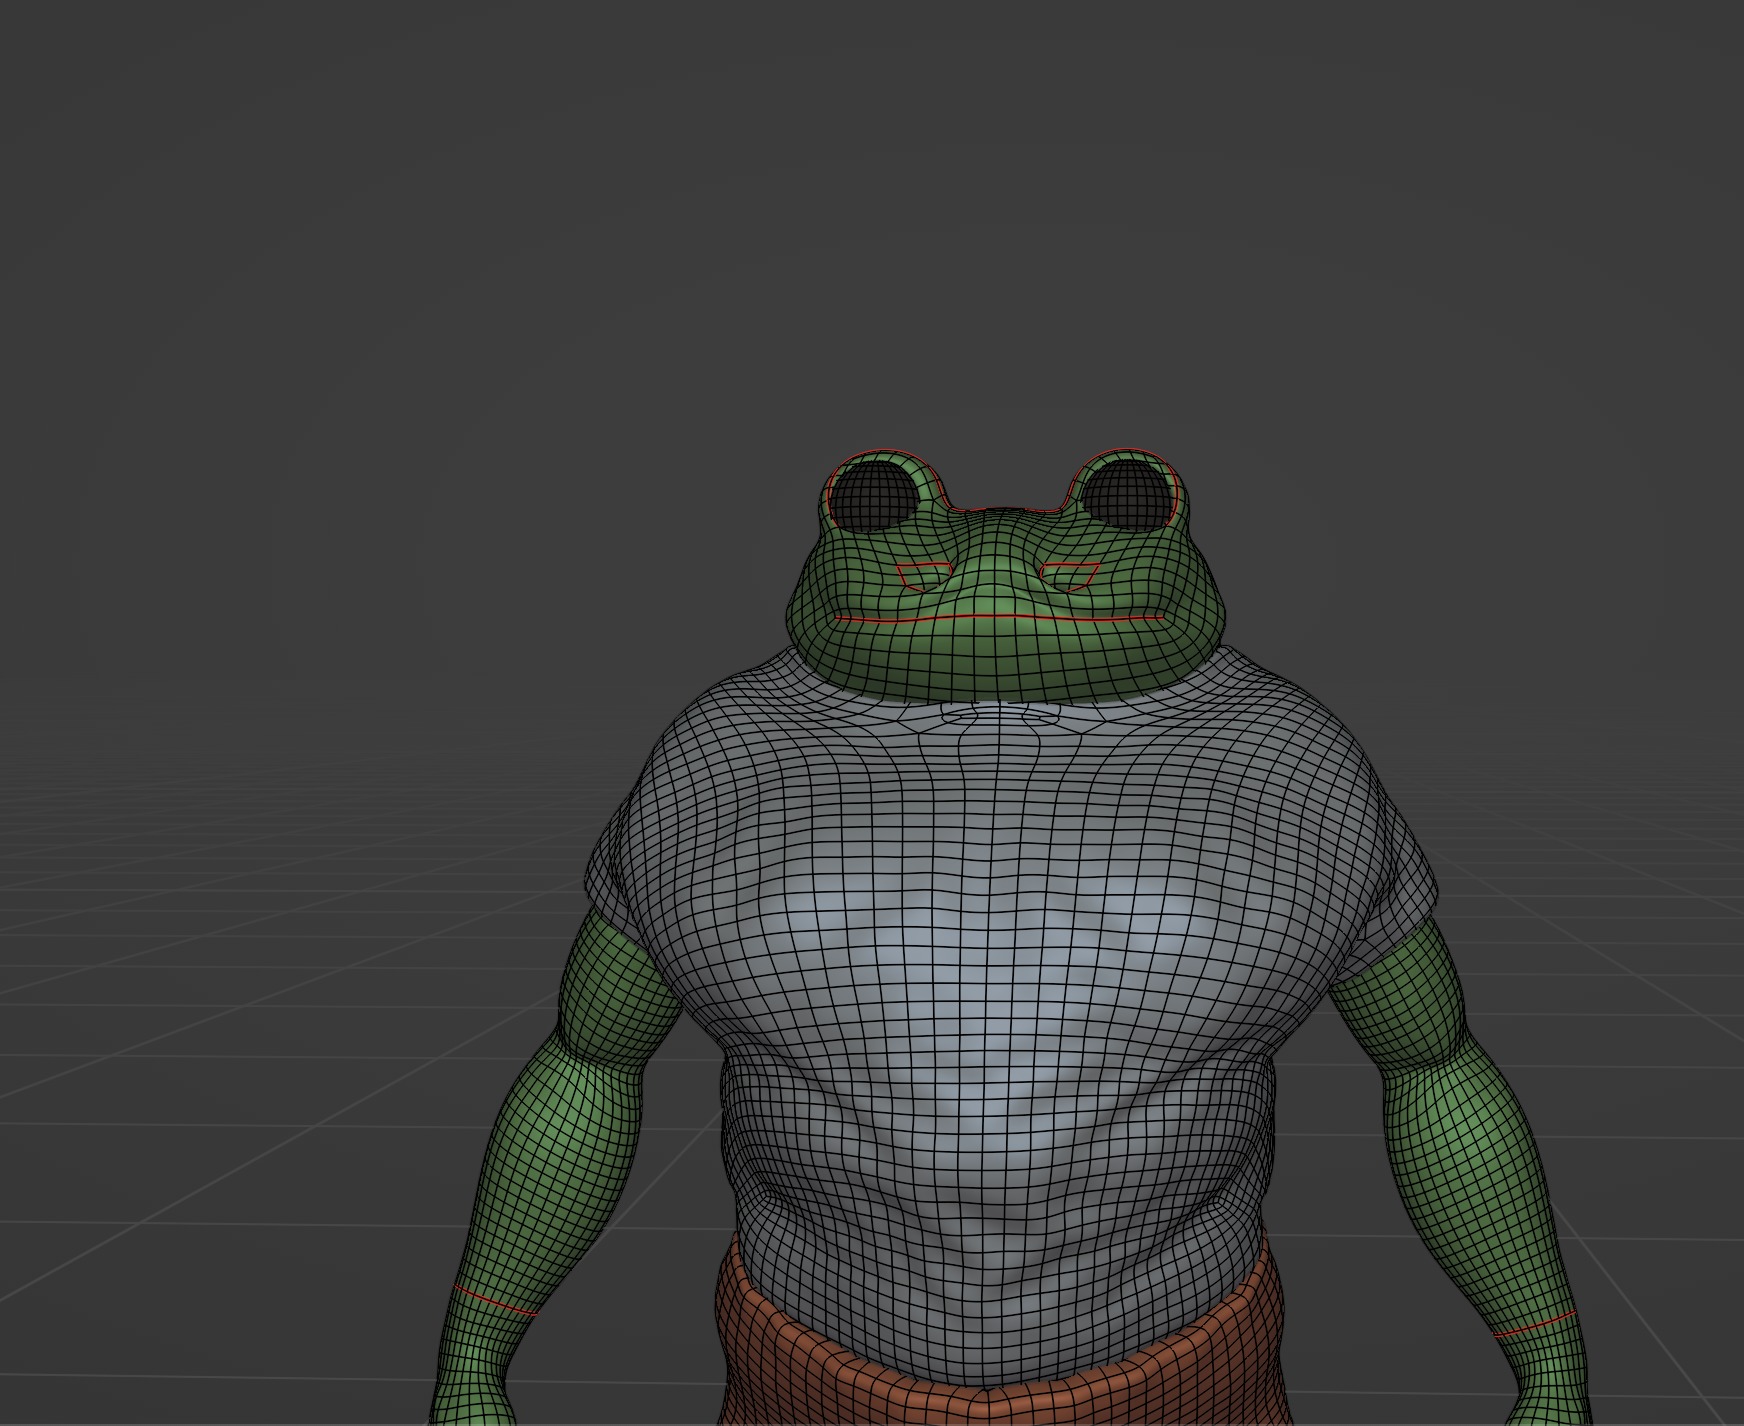Click the red mouth seam on frog head

tap(1000, 619)
